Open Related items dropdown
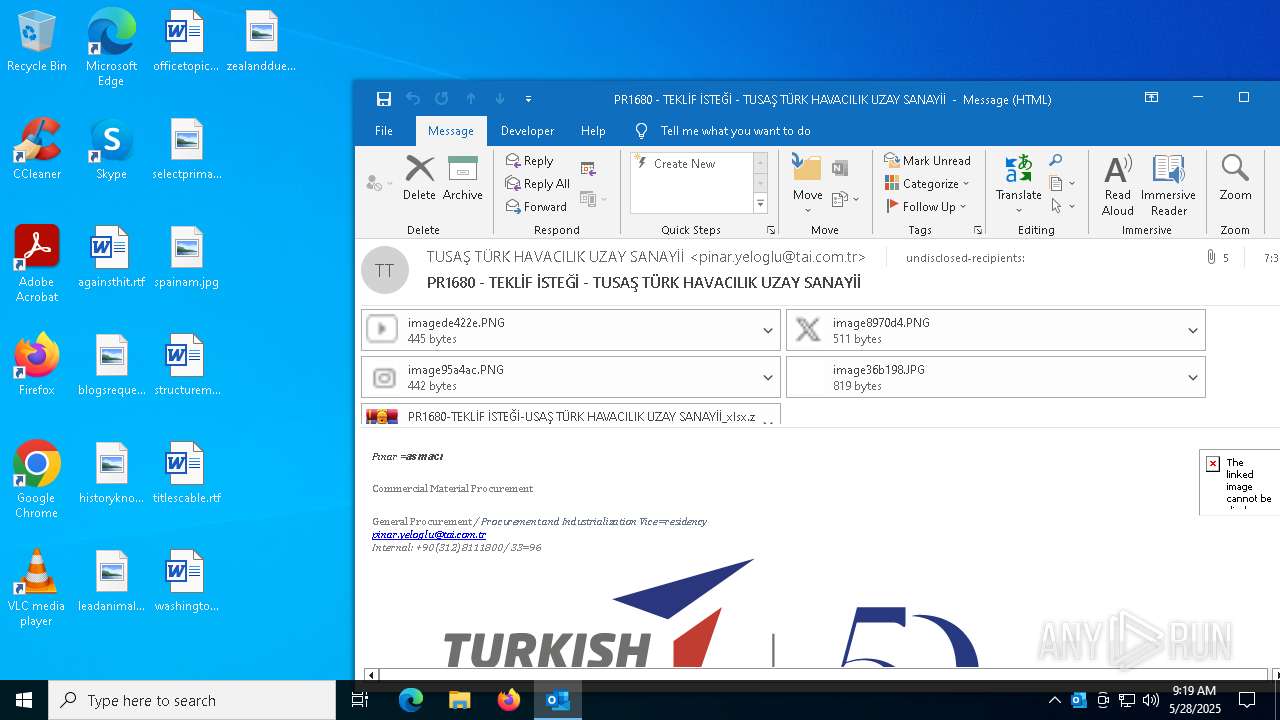Screen dimensions: 1280x720 (x=1063, y=184)
